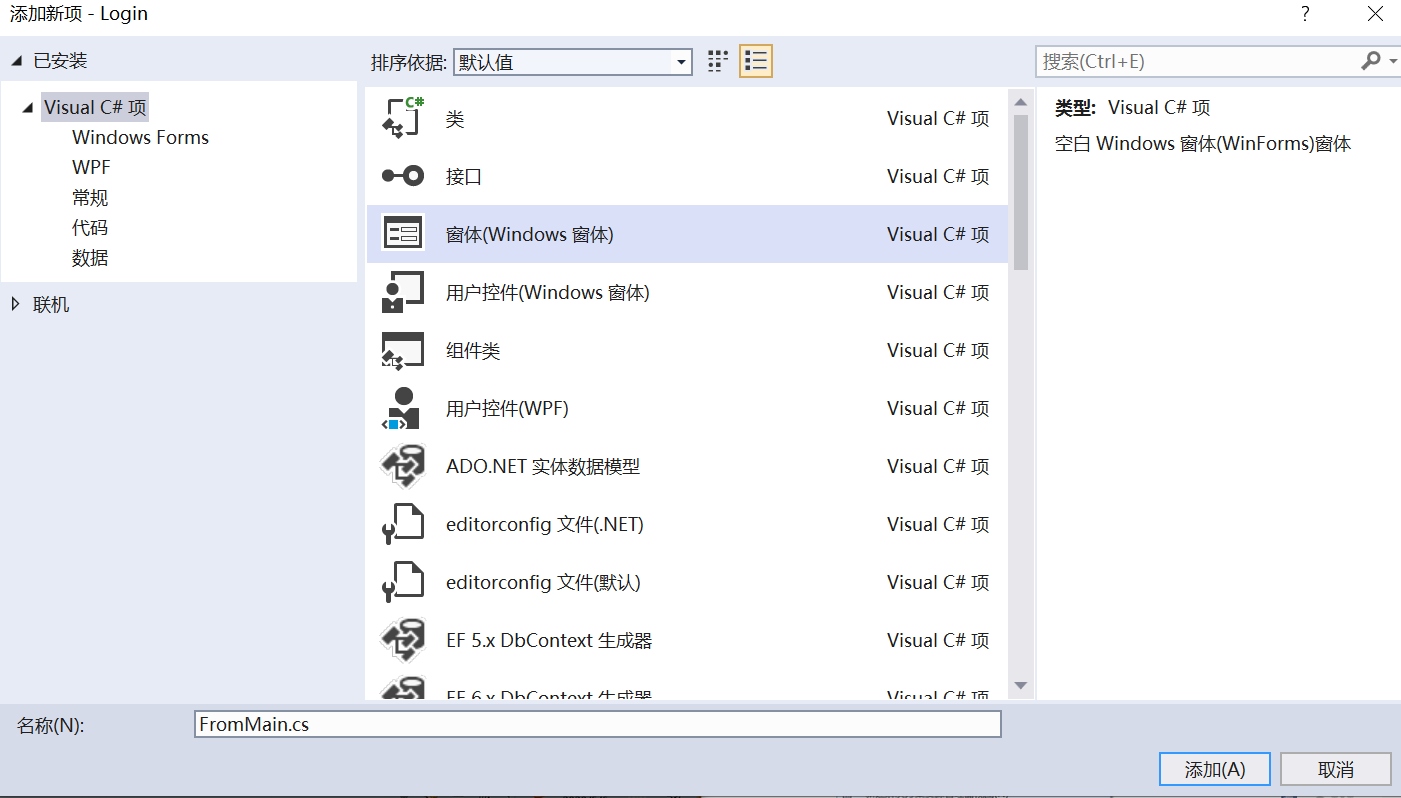Switch to medium icons grid view

[x=718, y=61]
